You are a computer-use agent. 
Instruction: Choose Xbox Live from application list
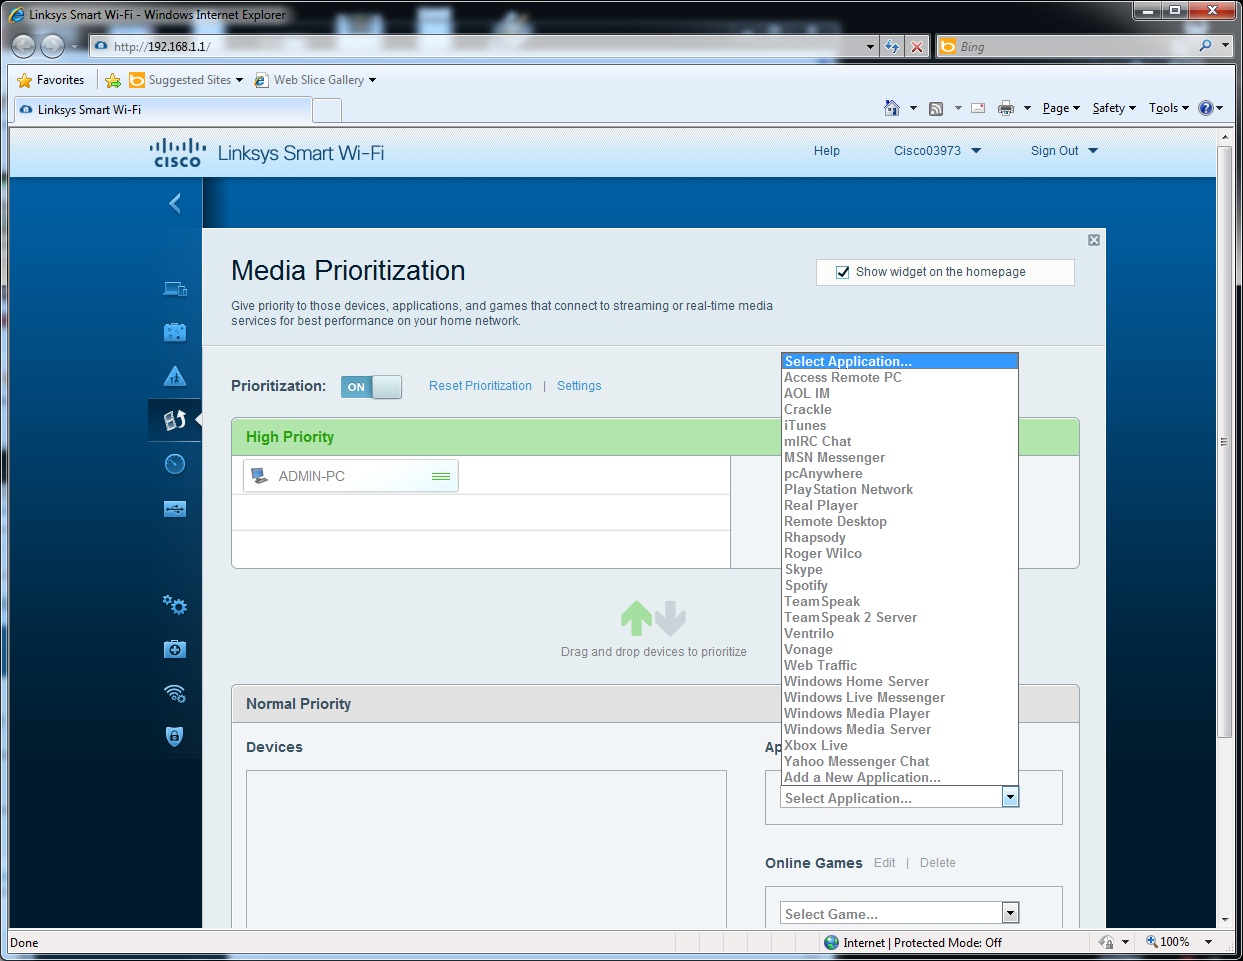click(x=899, y=745)
